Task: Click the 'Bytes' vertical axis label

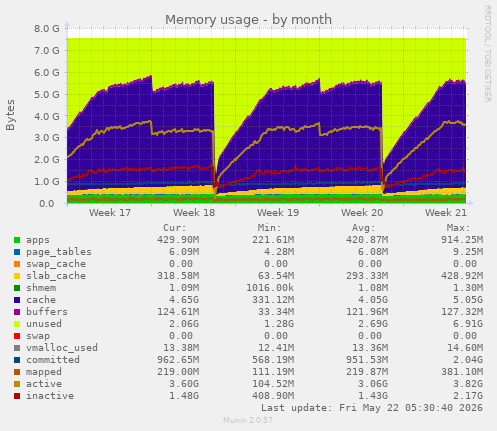Action: pos(10,115)
